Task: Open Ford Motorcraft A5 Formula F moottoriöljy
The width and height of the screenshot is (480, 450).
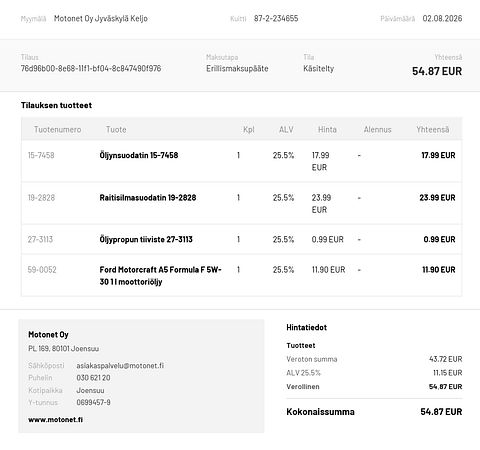Action: 160,275
